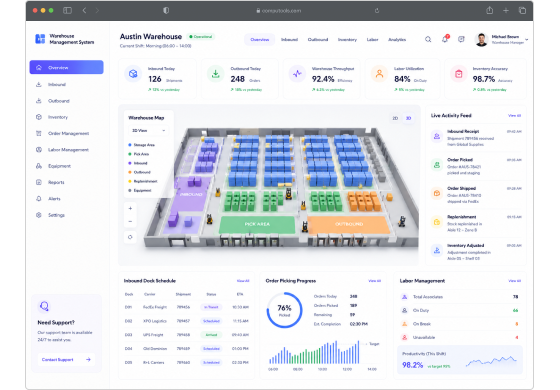This screenshot has width=560, height=390.
Task: Select the Inbound Receipt activity feed entry
Action: pos(476,138)
